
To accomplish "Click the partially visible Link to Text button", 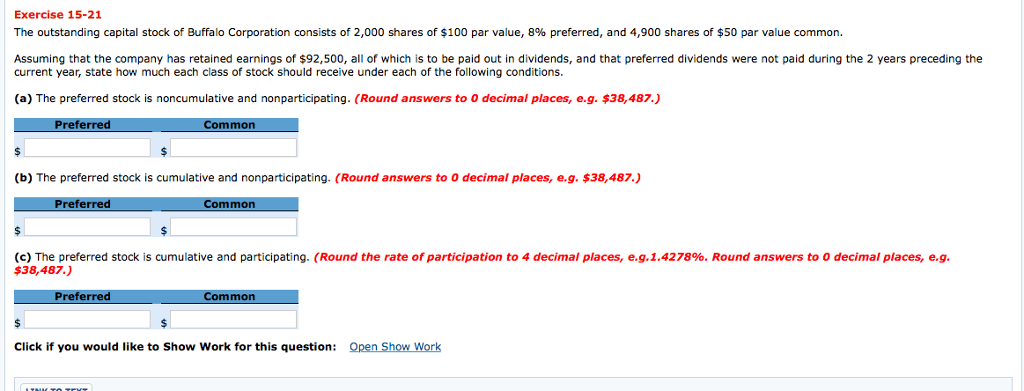I will [x=56, y=388].
